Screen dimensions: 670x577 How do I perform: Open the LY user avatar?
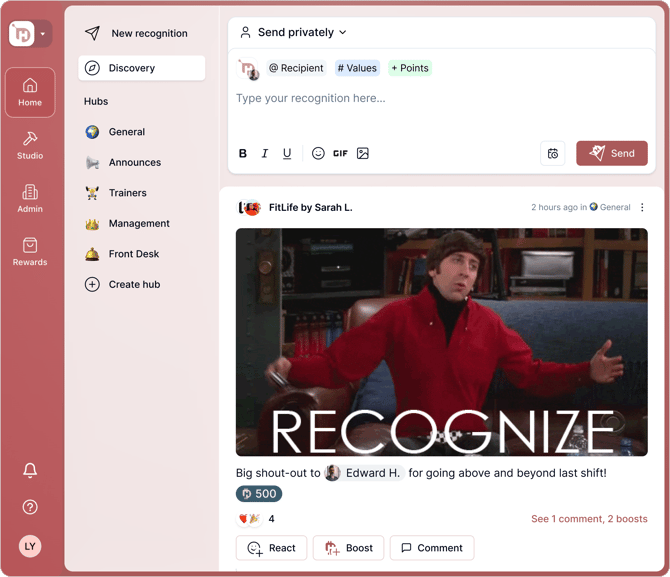tap(30, 546)
